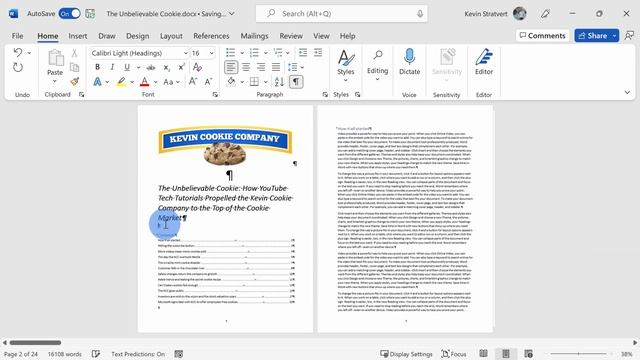The height and width of the screenshot is (360, 640).
Task: Click the proofing check icon in status bar
Action: (x=96, y=354)
